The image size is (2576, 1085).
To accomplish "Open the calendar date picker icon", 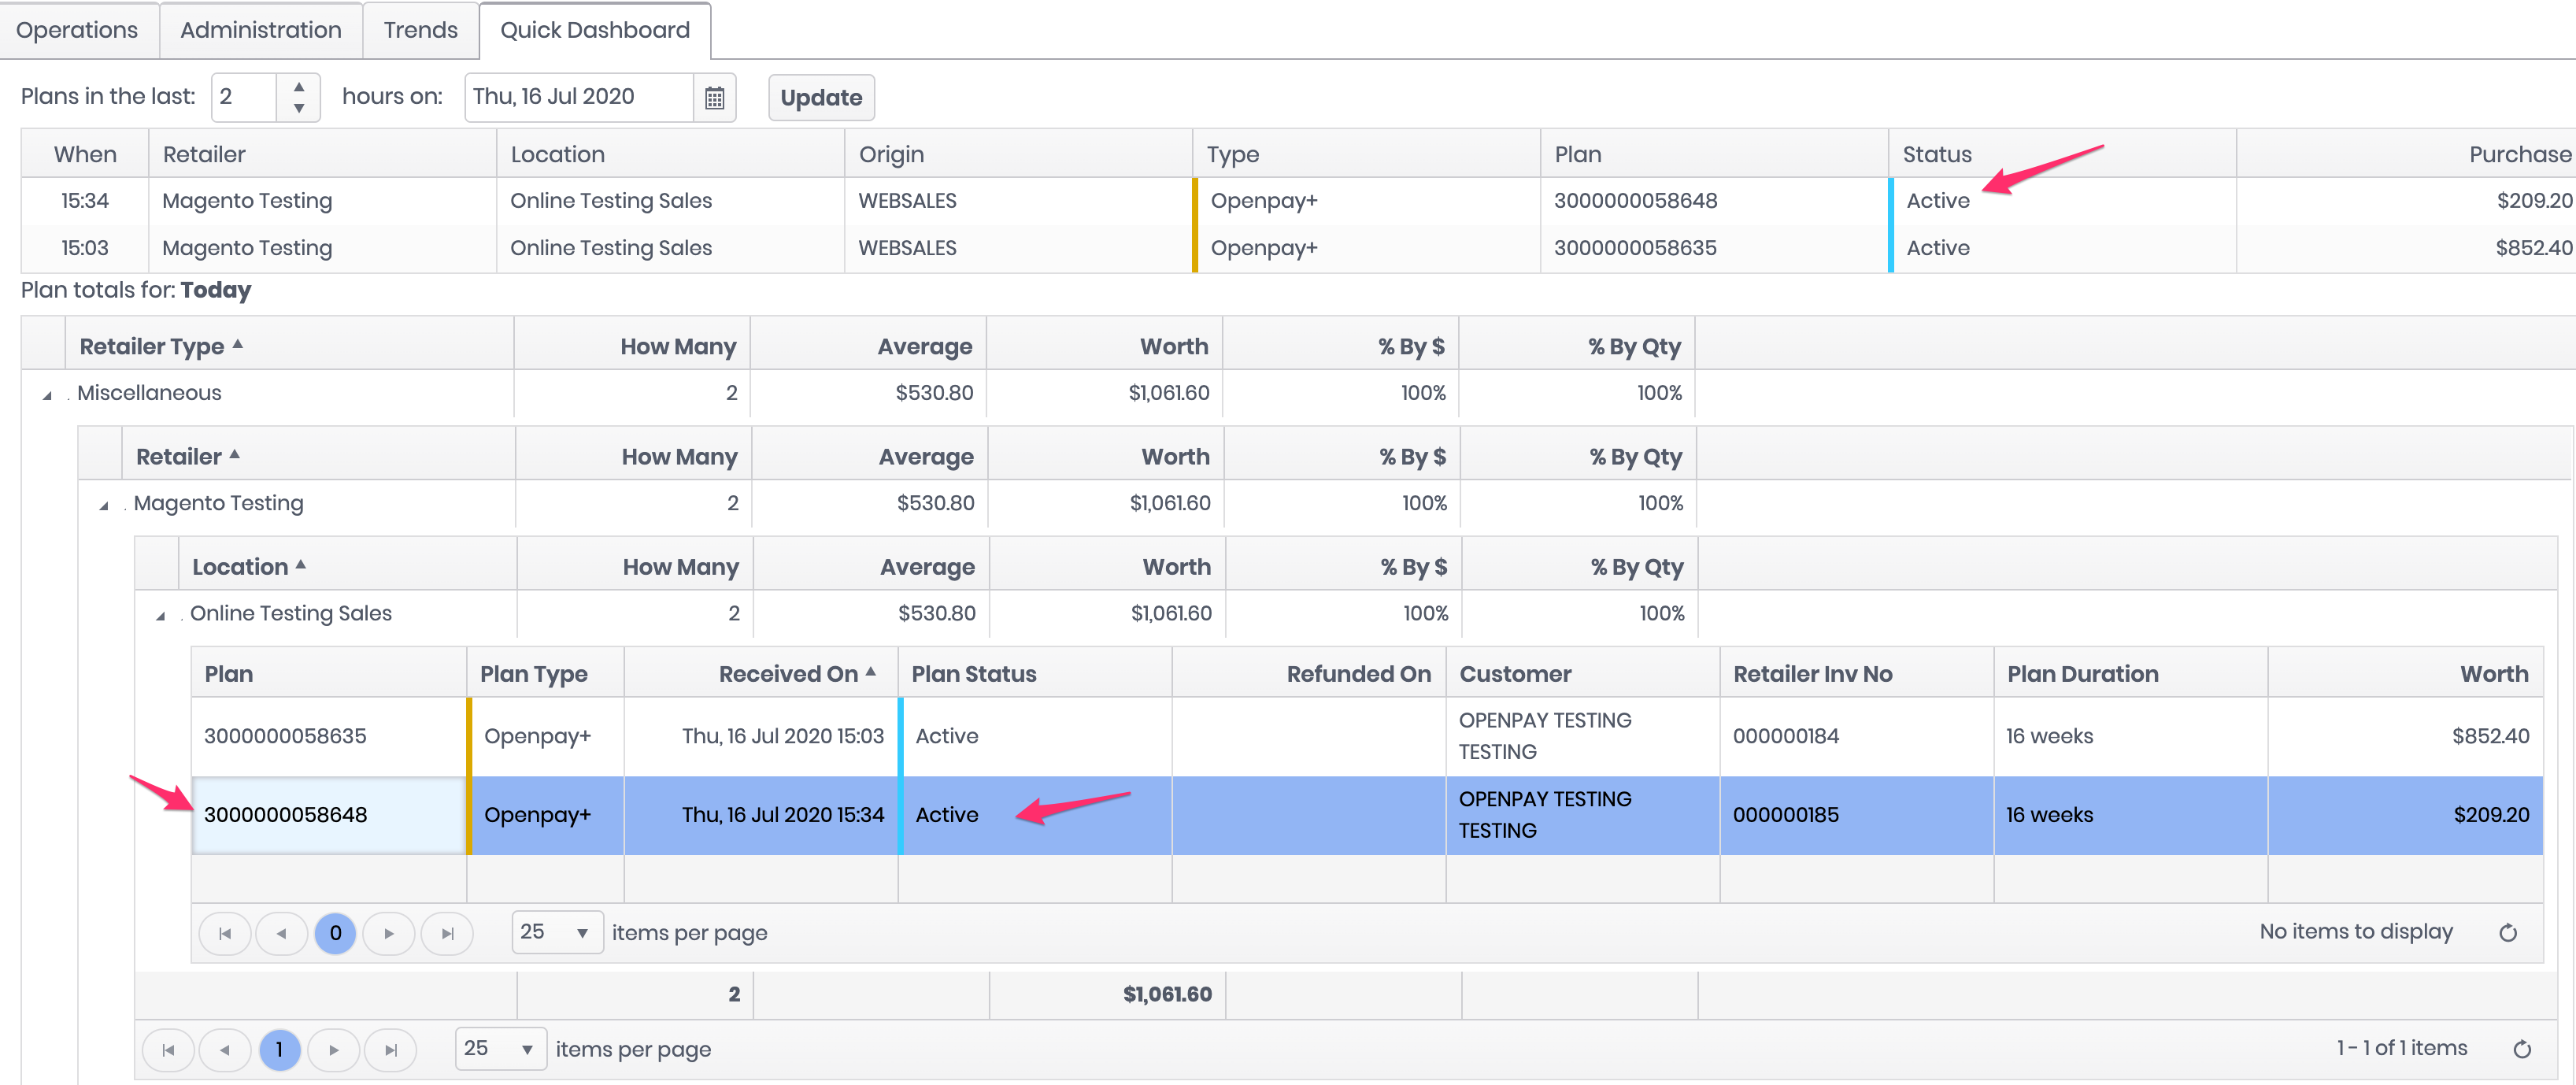I will 714,98.
